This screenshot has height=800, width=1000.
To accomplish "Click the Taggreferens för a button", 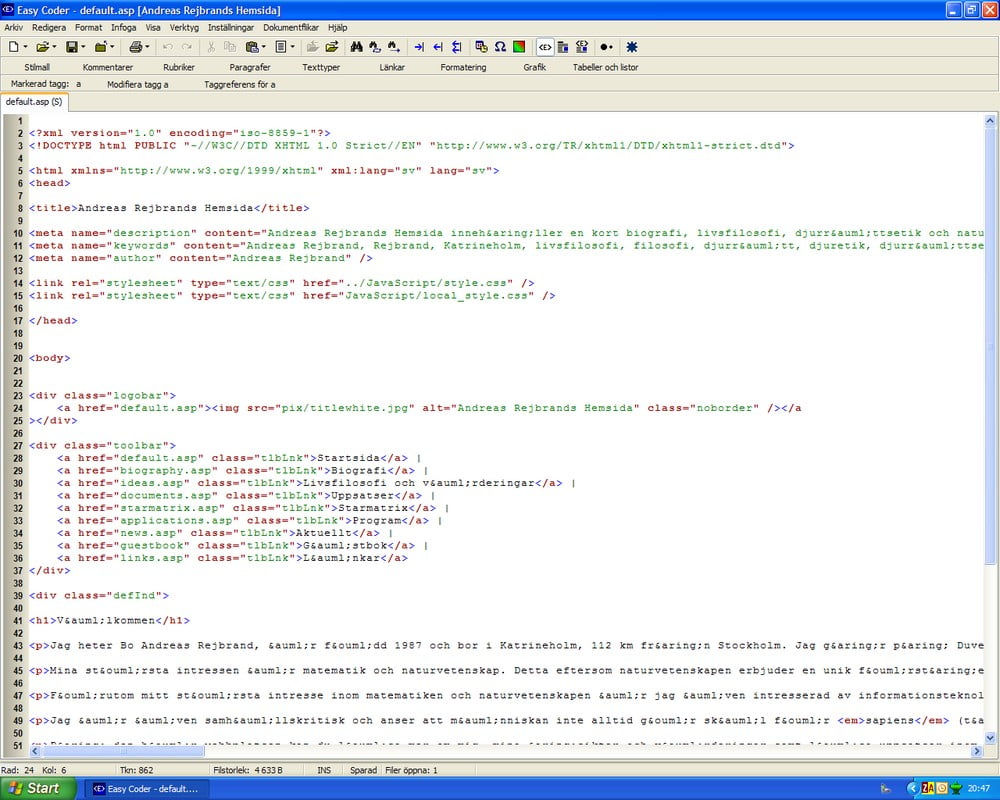I will pyautogui.click(x=240, y=84).
